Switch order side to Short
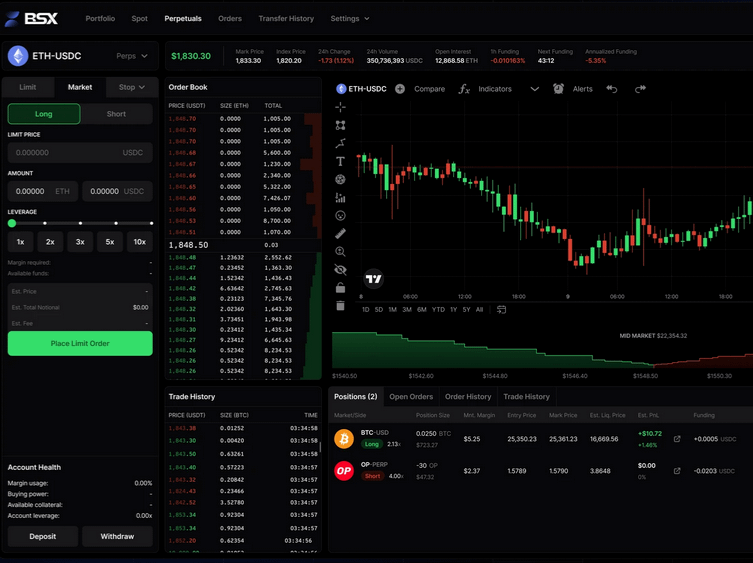753x563 pixels. point(116,114)
